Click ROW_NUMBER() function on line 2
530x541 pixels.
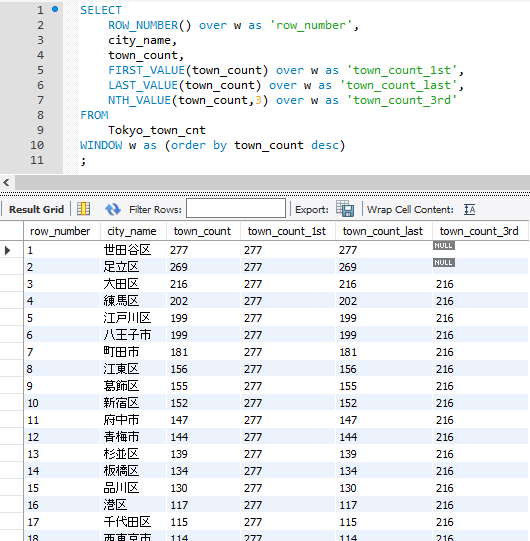click(x=149, y=25)
